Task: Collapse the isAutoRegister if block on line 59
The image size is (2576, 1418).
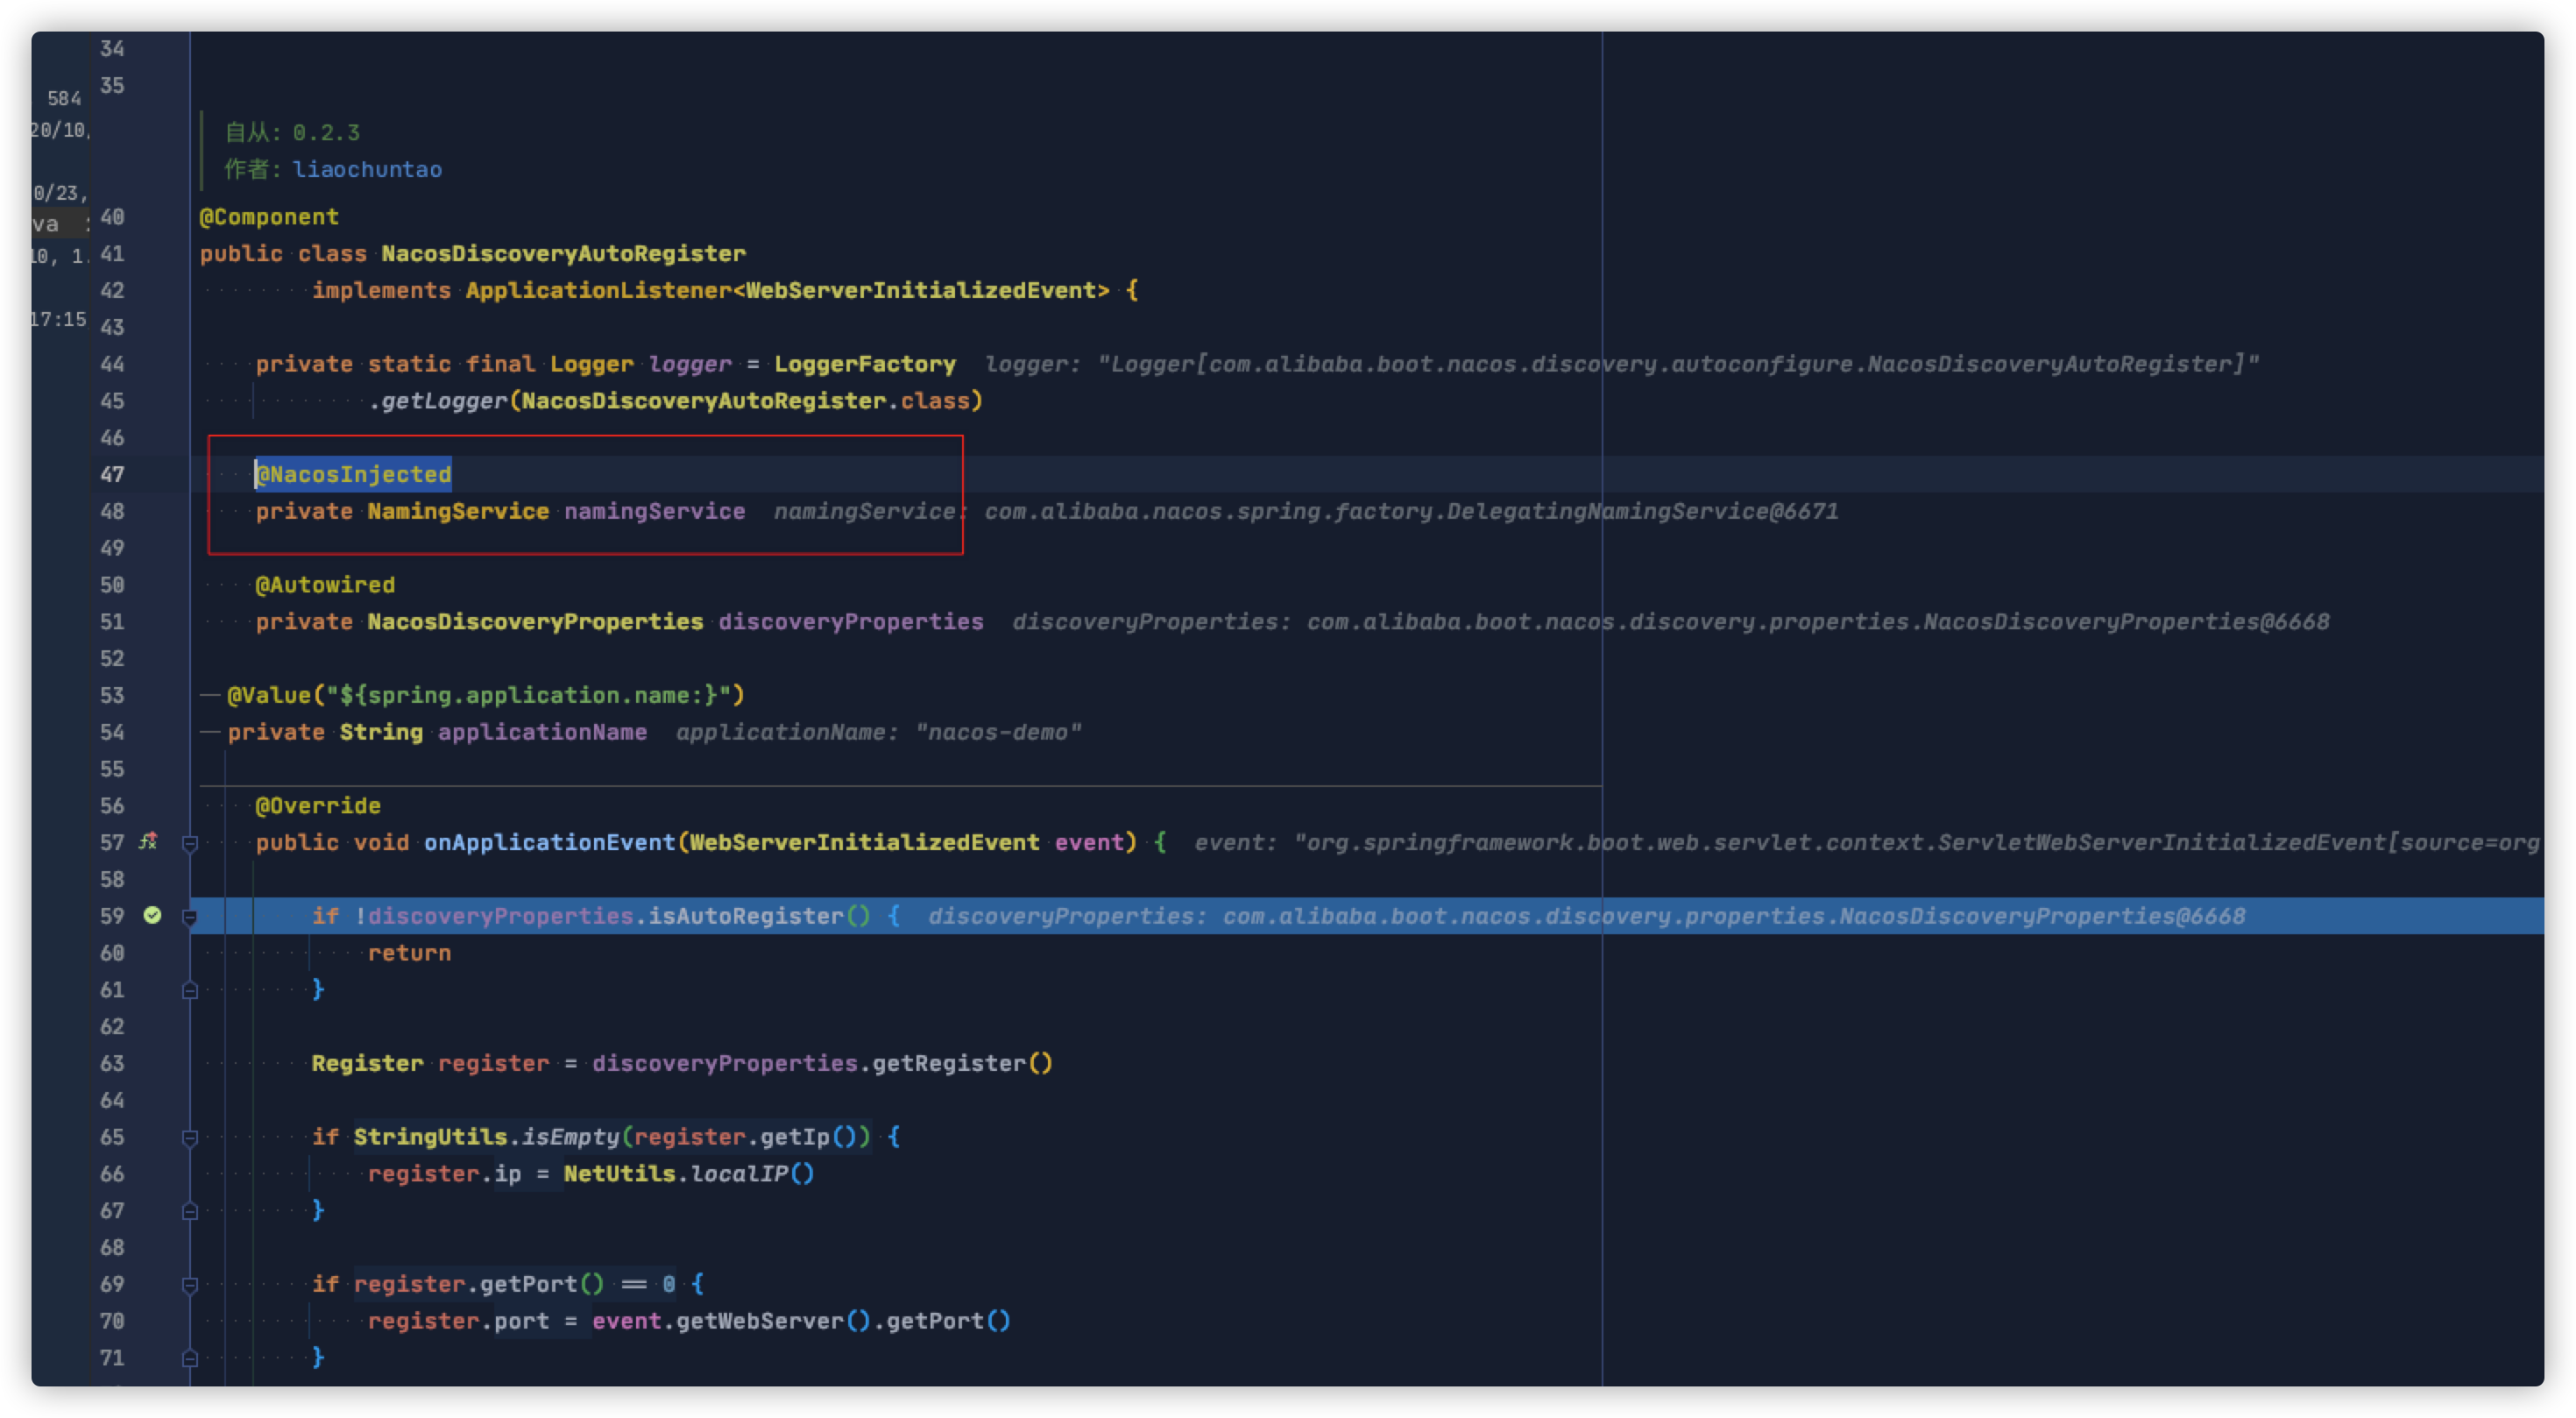Action: (190, 917)
